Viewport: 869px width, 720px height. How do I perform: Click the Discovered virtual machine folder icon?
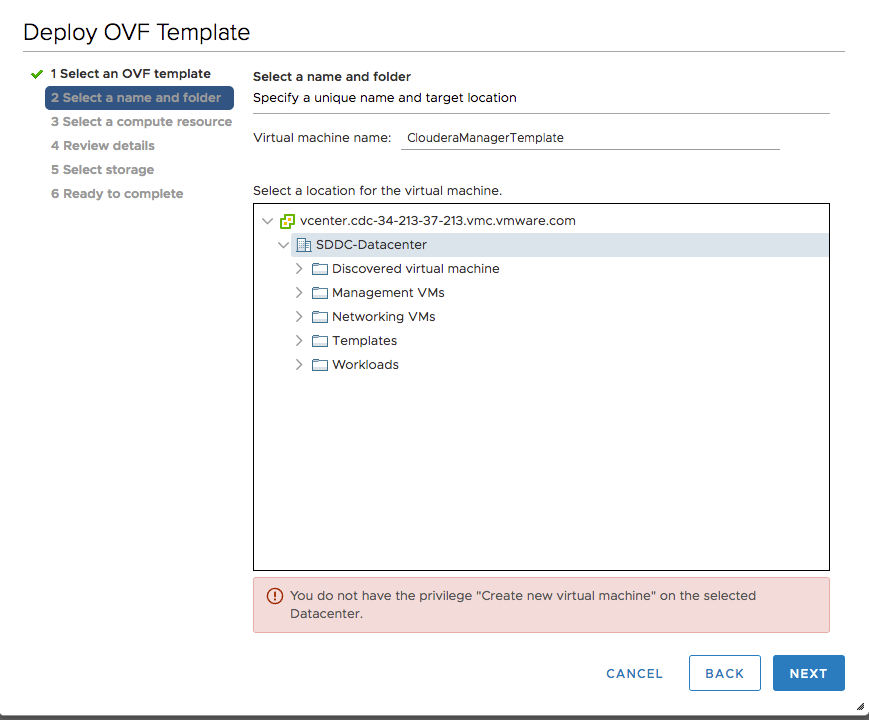(x=320, y=269)
